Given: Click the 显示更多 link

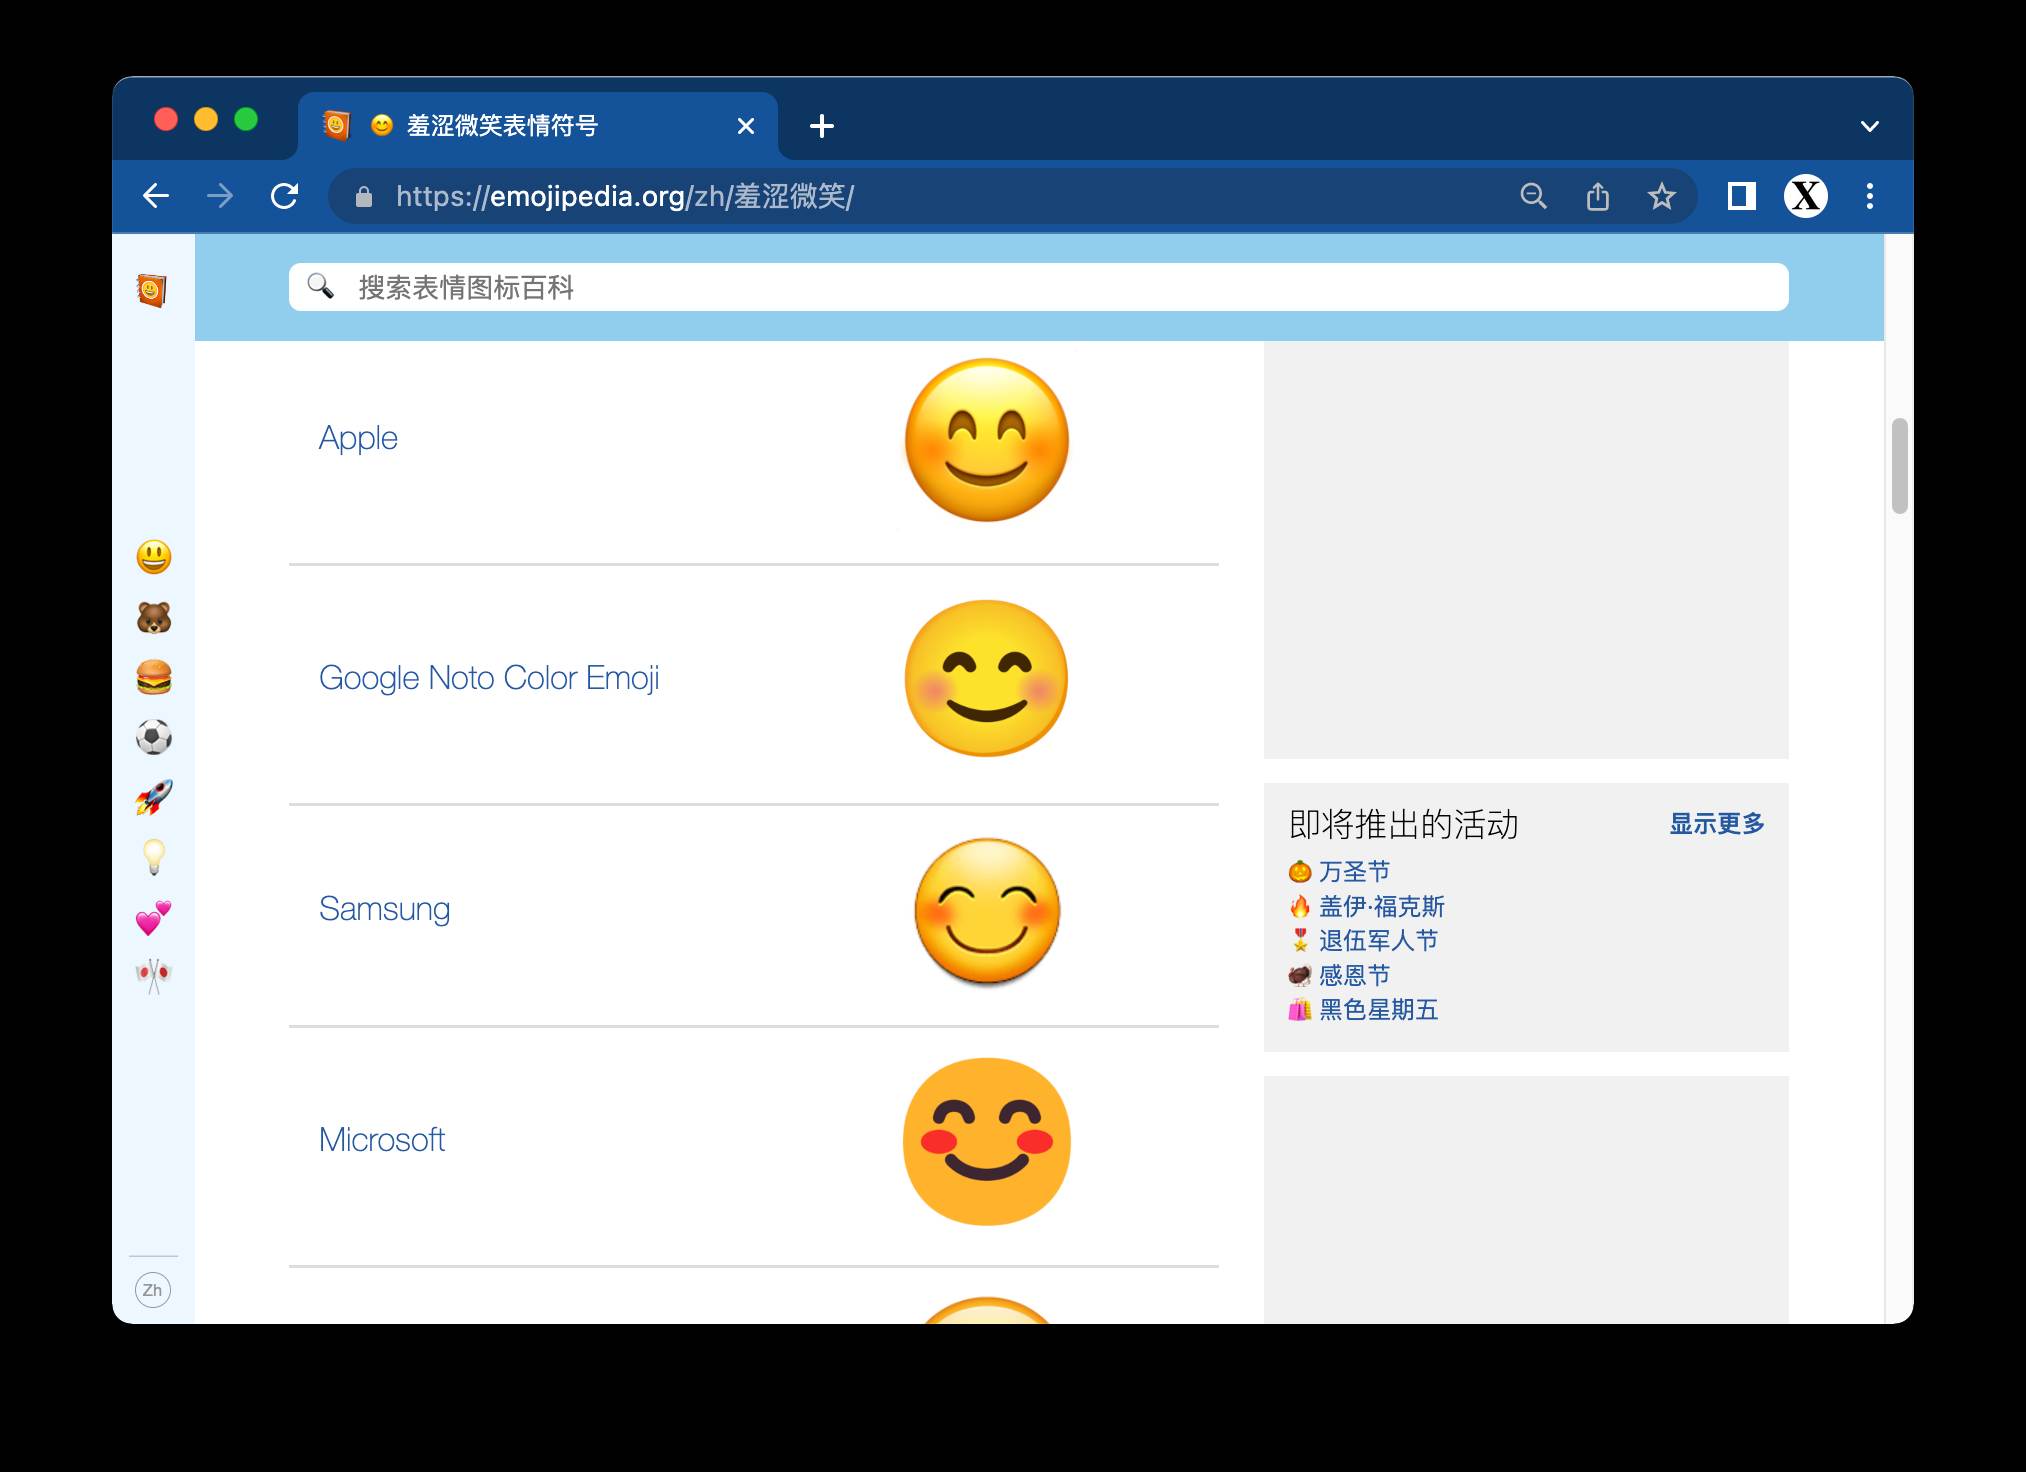Looking at the screenshot, I should [x=1716, y=824].
